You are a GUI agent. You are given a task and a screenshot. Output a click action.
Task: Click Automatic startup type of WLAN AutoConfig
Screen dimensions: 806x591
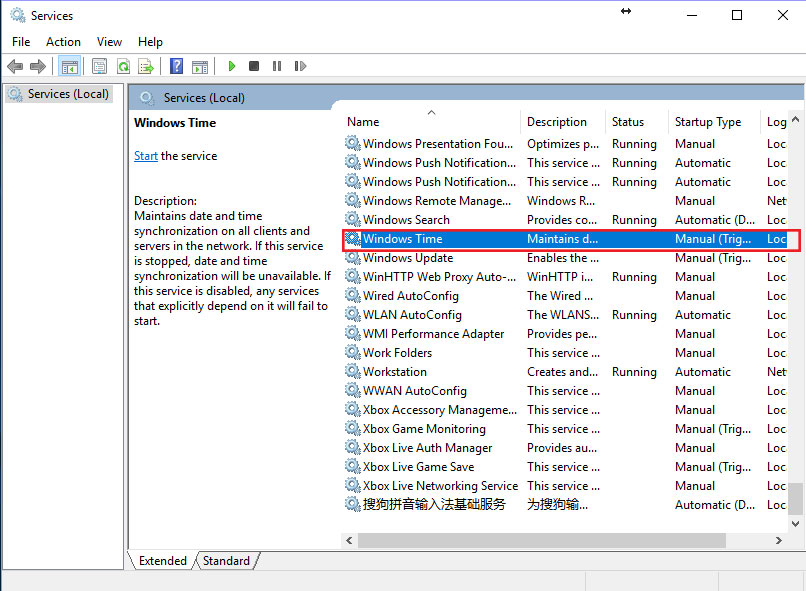pos(703,315)
